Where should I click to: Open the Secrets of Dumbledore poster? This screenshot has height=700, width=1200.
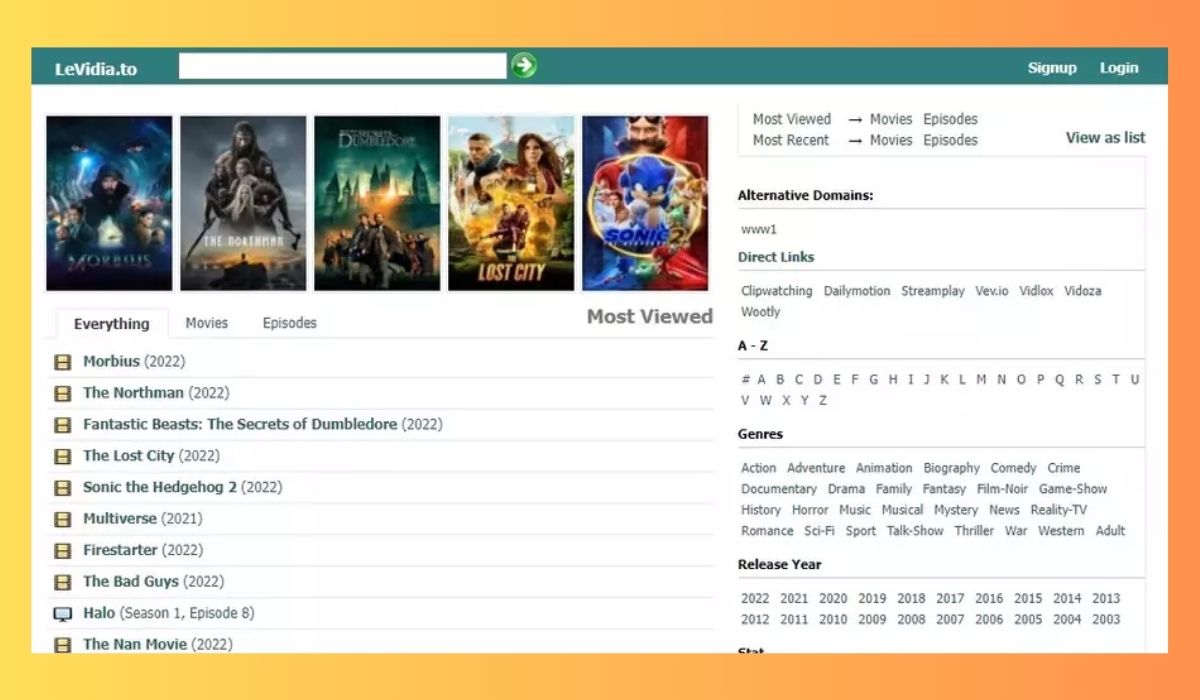(x=377, y=203)
